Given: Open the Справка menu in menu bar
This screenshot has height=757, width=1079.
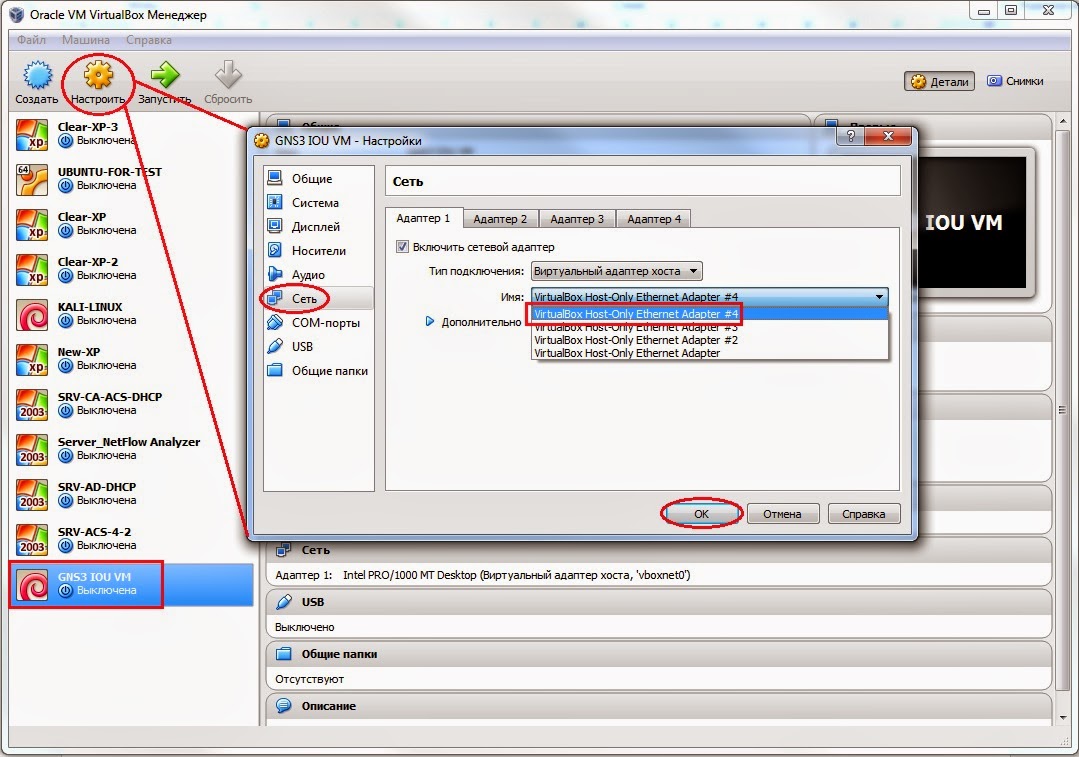Looking at the screenshot, I should (x=149, y=40).
